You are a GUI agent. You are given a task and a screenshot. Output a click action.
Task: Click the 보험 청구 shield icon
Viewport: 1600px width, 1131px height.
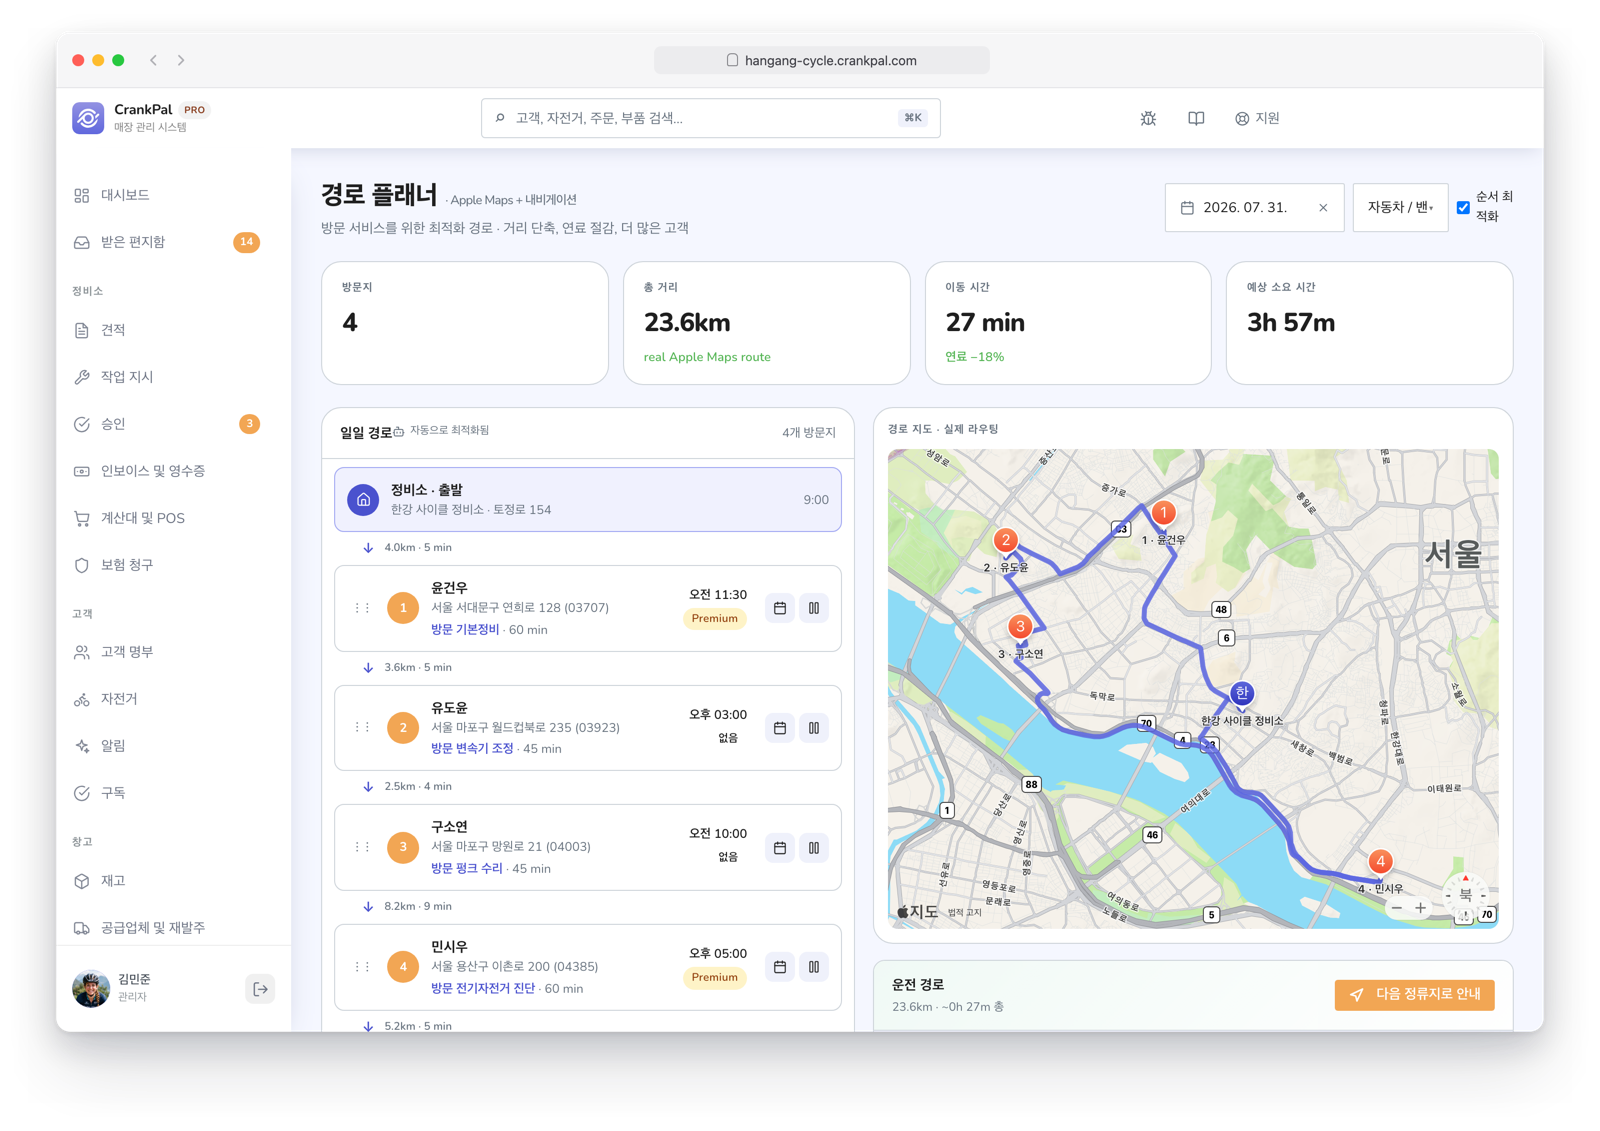[82, 565]
